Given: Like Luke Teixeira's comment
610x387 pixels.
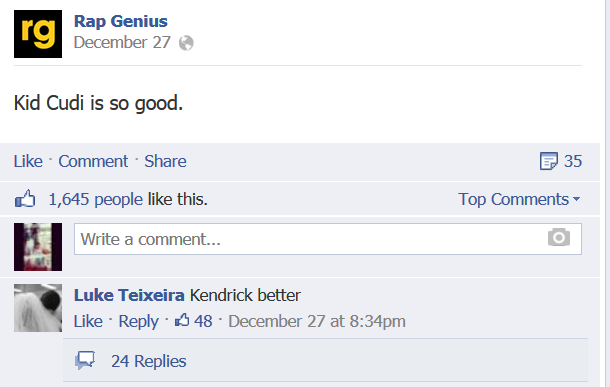Looking at the screenshot, I should click(x=88, y=321).
